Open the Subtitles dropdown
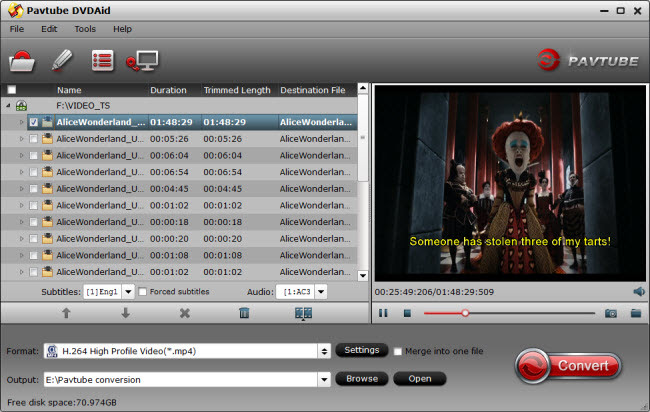The width and height of the screenshot is (650, 412). (128, 292)
